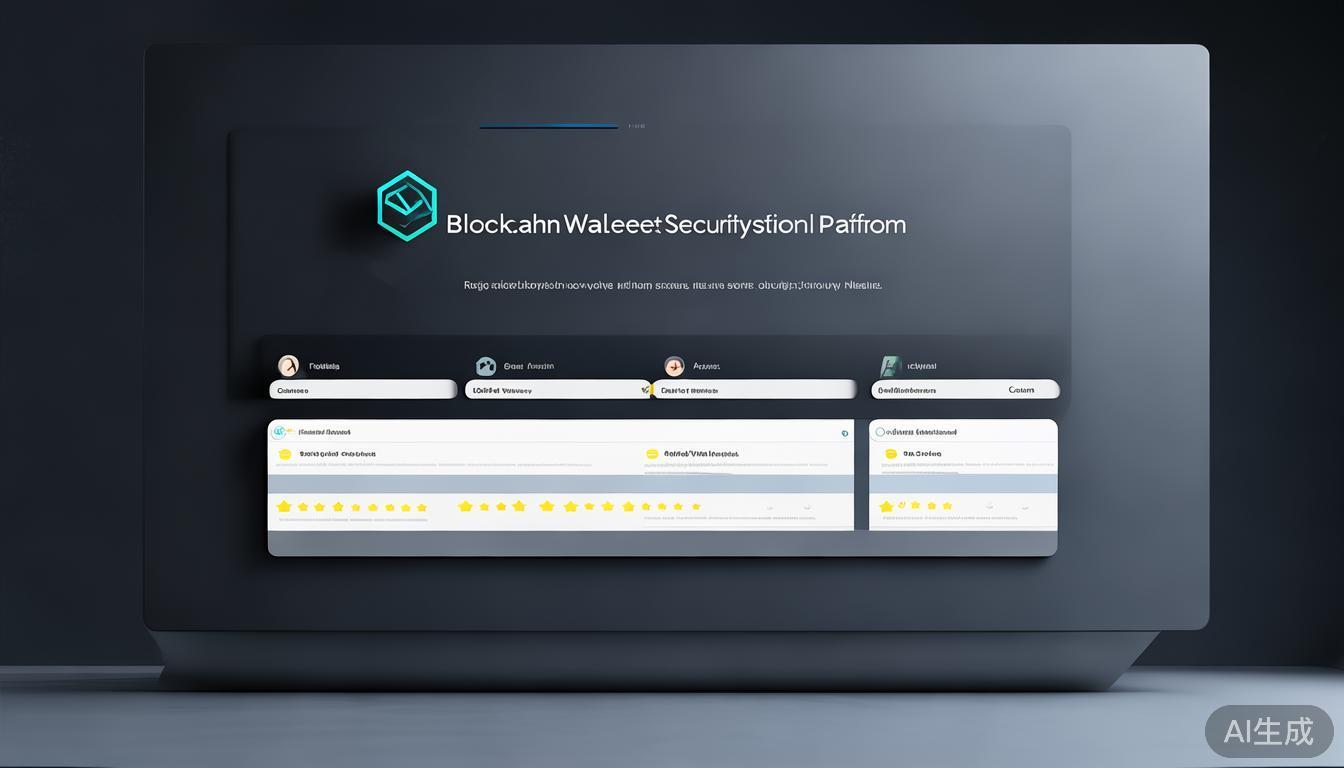This screenshot has height=768, width=1344.
Task: Click the green slanted icon above last field
Action: tap(888, 366)
